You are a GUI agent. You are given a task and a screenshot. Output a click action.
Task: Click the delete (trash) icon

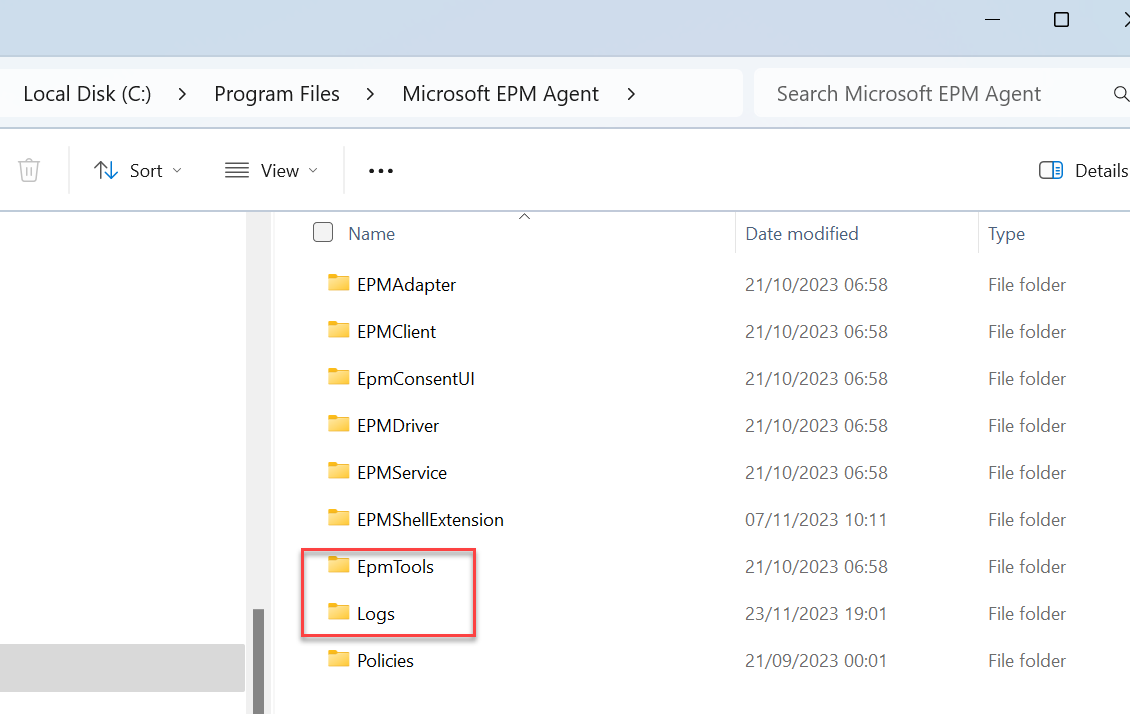(29, 170)
